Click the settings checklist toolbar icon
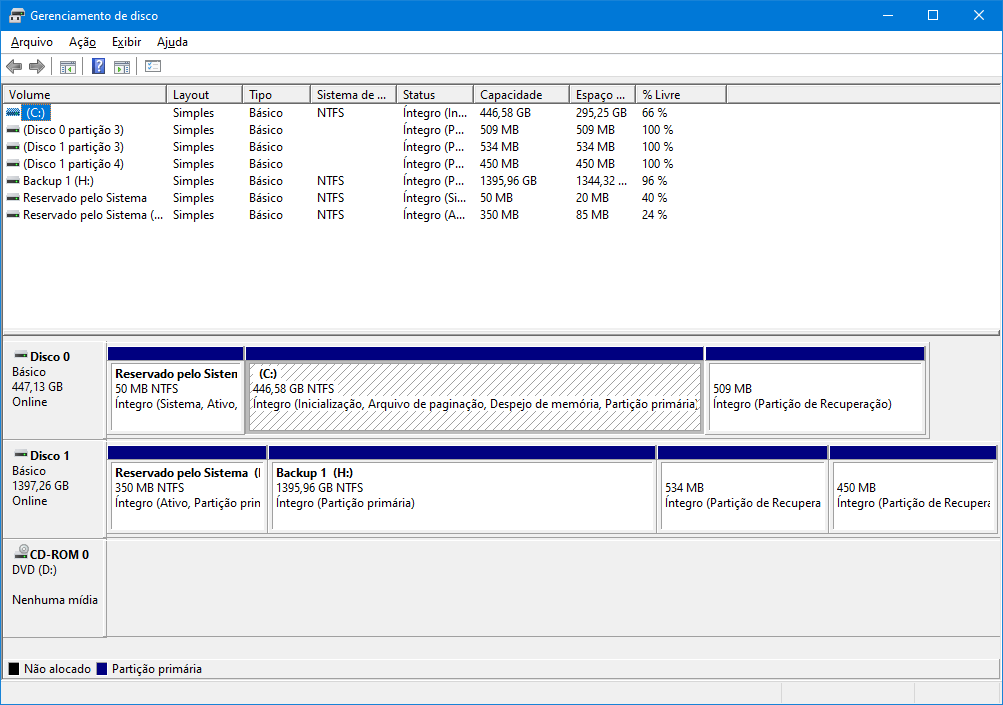 point(153,67)
